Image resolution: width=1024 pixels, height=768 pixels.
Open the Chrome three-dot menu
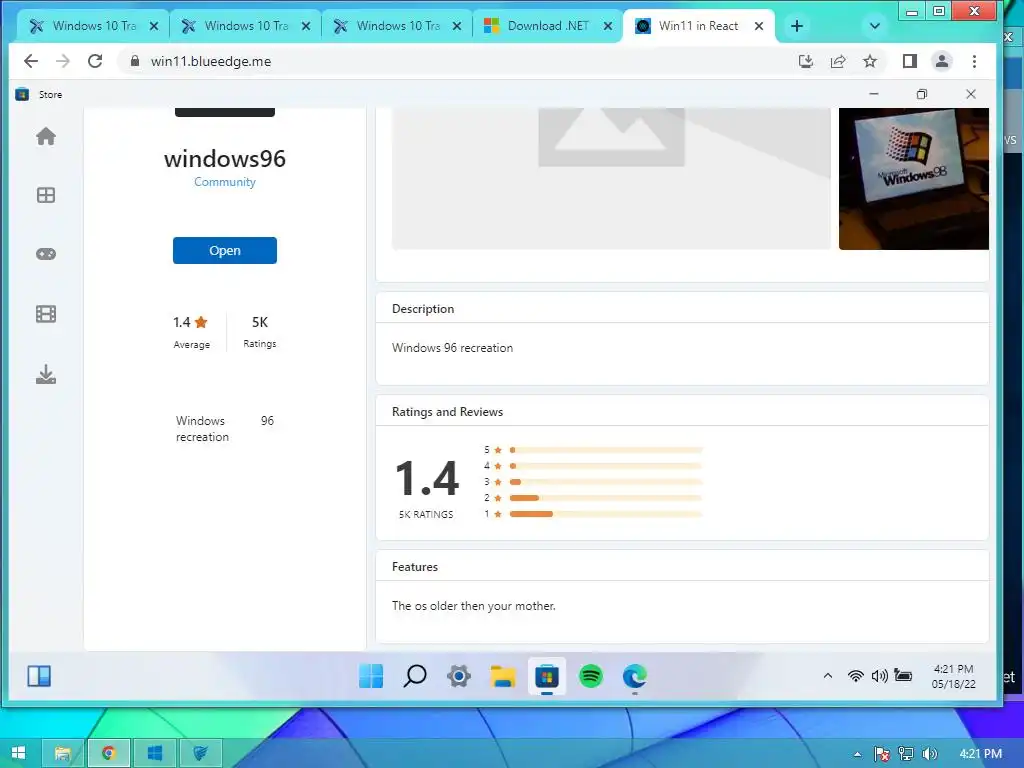point(974,61)
